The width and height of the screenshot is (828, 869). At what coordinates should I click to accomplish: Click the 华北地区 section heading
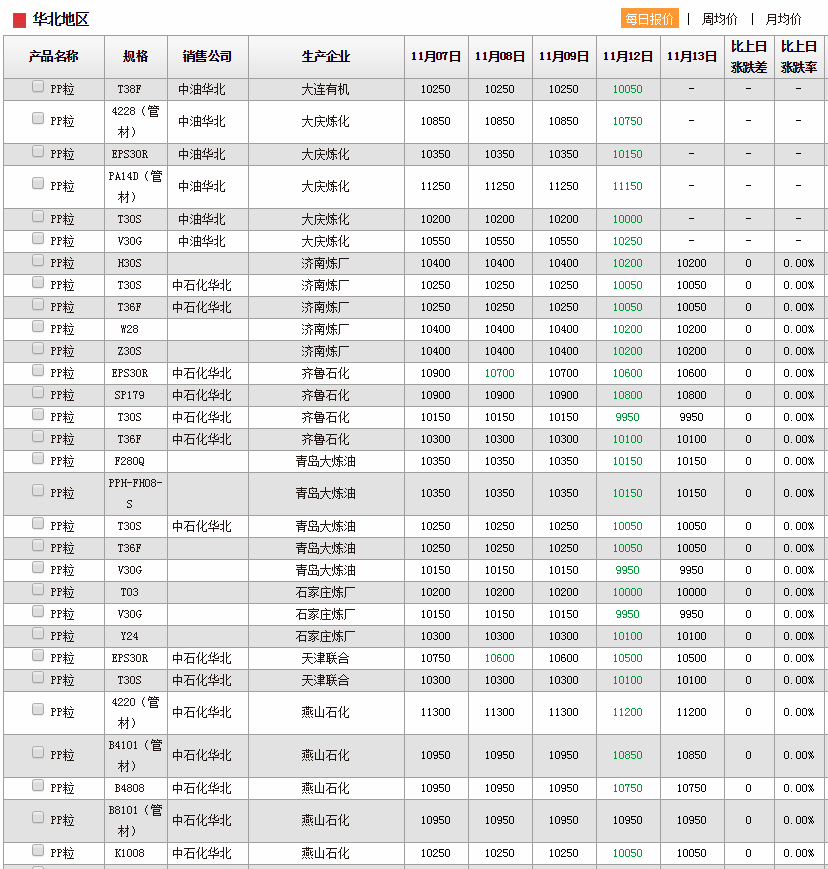click(61, 20)
